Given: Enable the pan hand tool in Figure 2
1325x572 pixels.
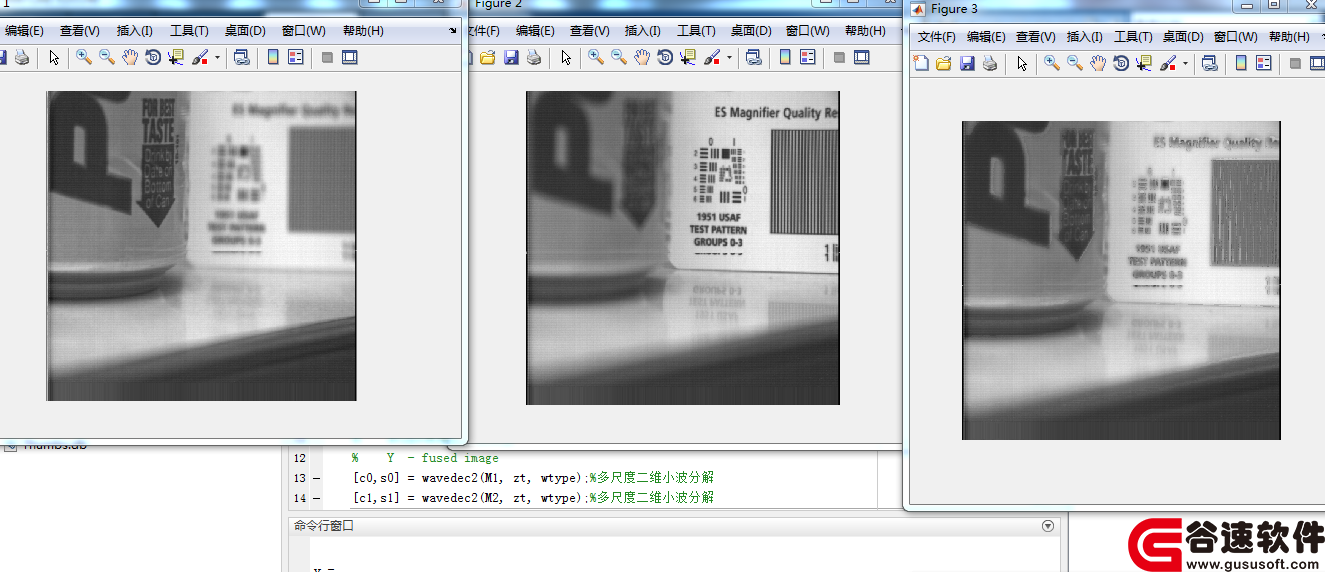Looking at the screenshot, I should click(x=642, y=58).
